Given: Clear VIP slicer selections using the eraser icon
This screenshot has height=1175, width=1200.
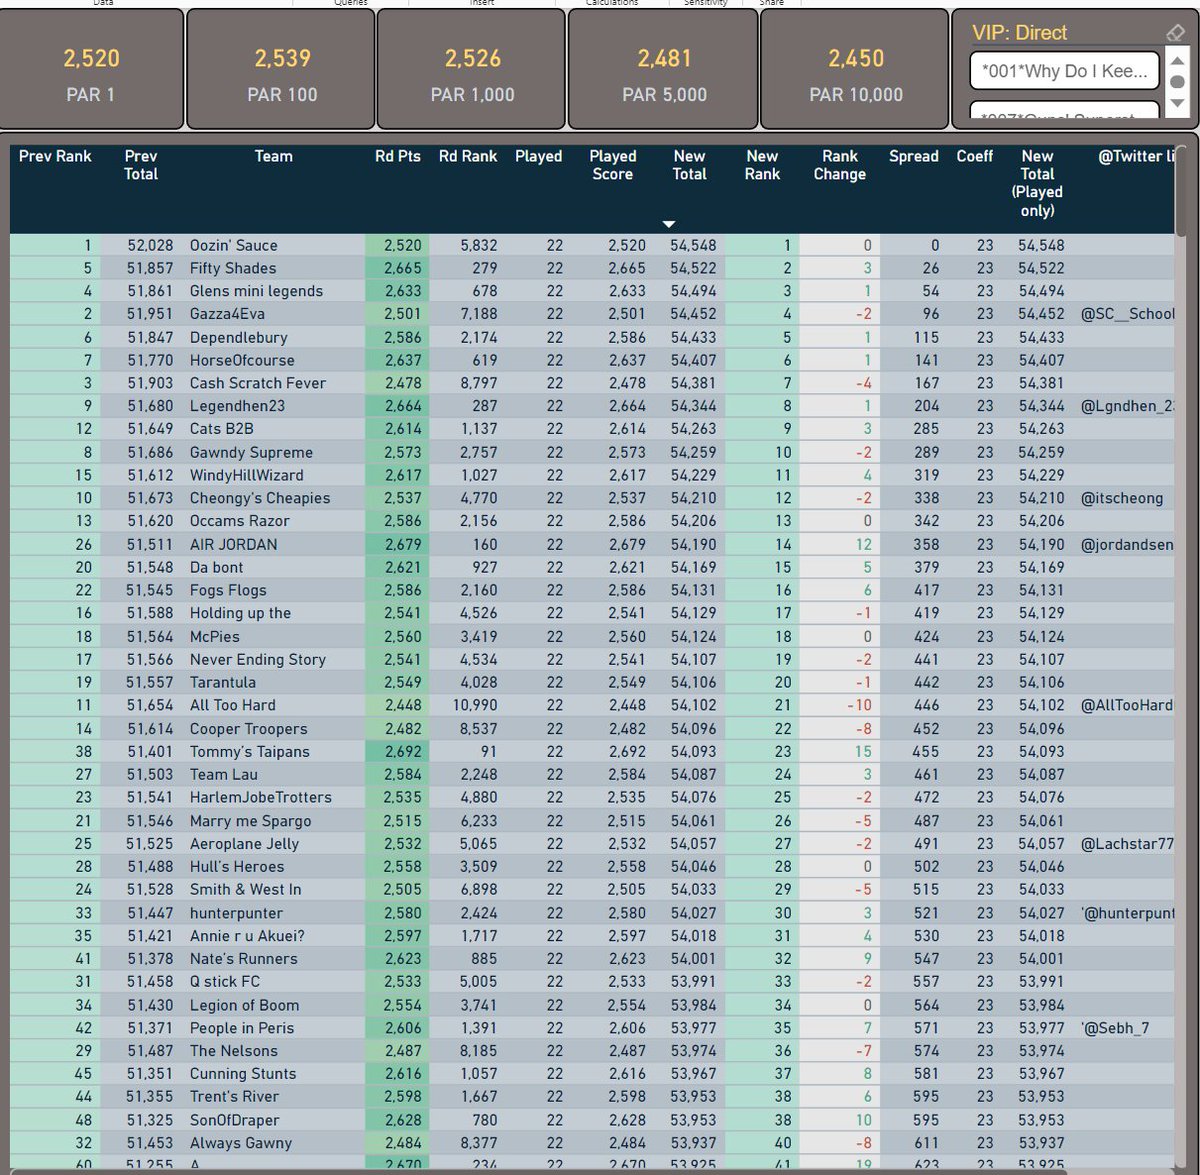Looking at the screenshot, I should pyautogui.click(x=1177, y=33).
